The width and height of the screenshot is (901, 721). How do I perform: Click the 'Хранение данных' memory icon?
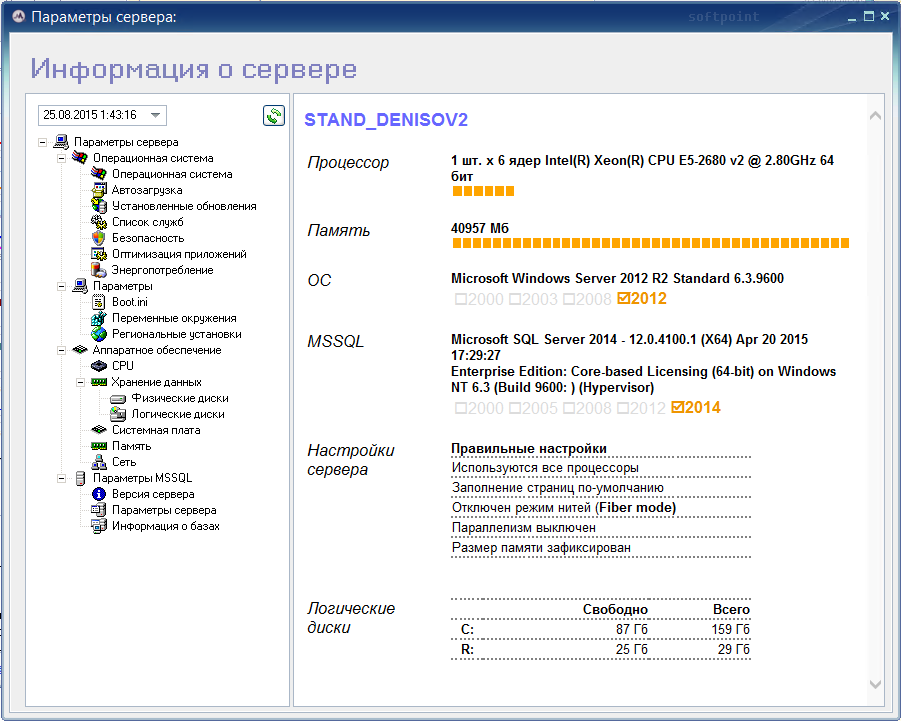click(x=99, y=381)
